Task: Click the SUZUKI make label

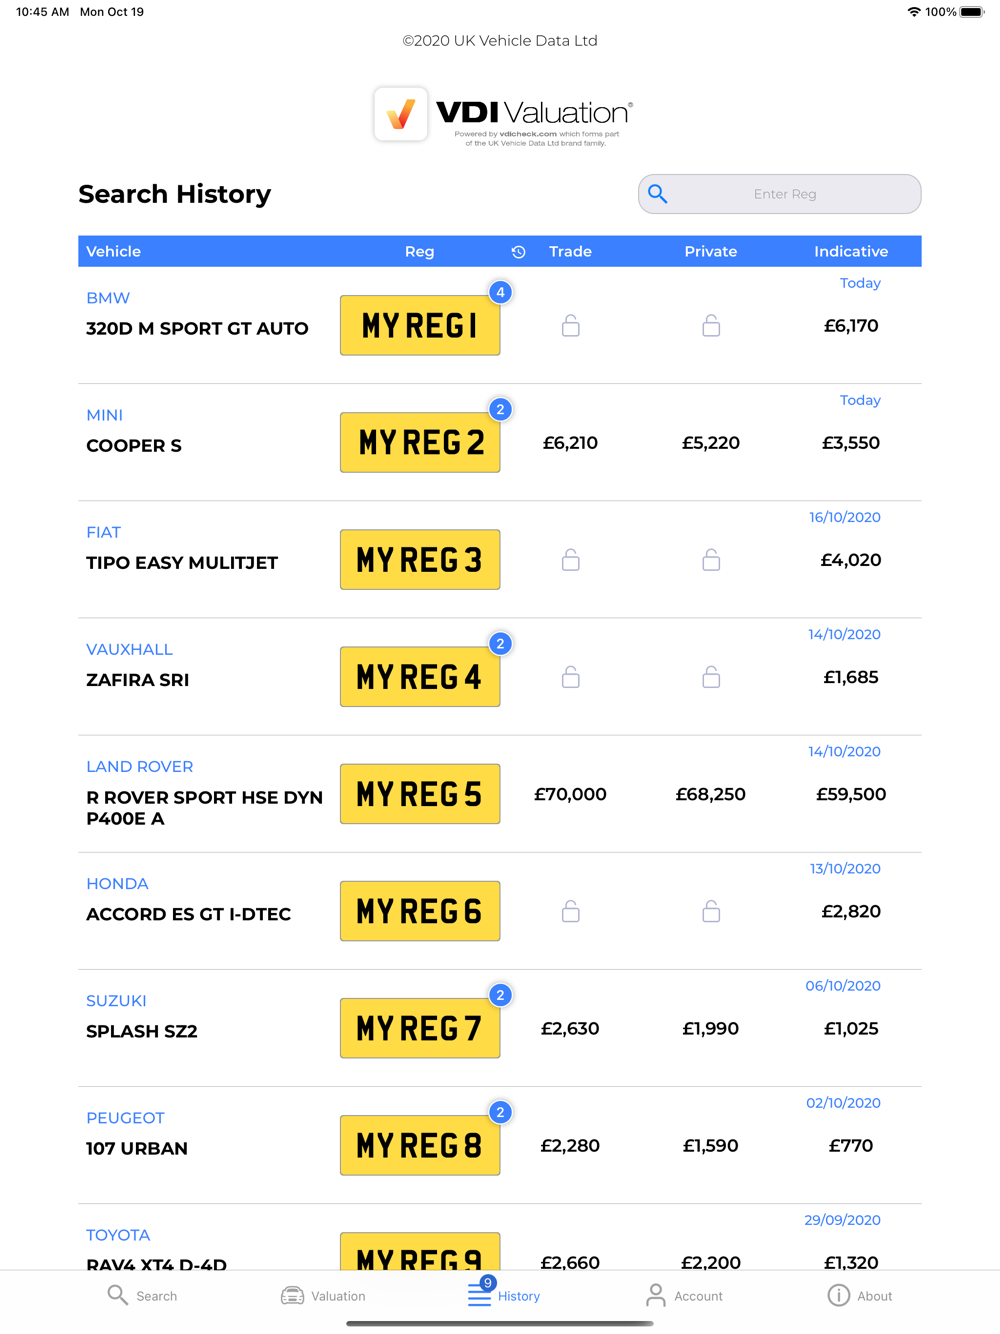Action: point(116,1001)
